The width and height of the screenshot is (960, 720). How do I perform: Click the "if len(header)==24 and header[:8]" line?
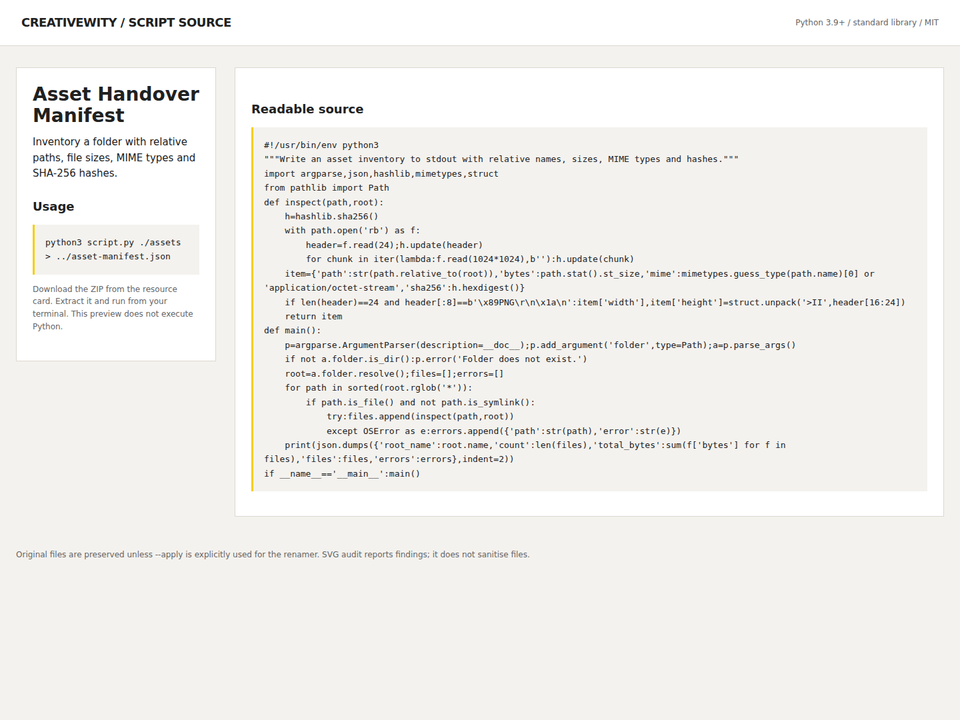click(594, 302)
